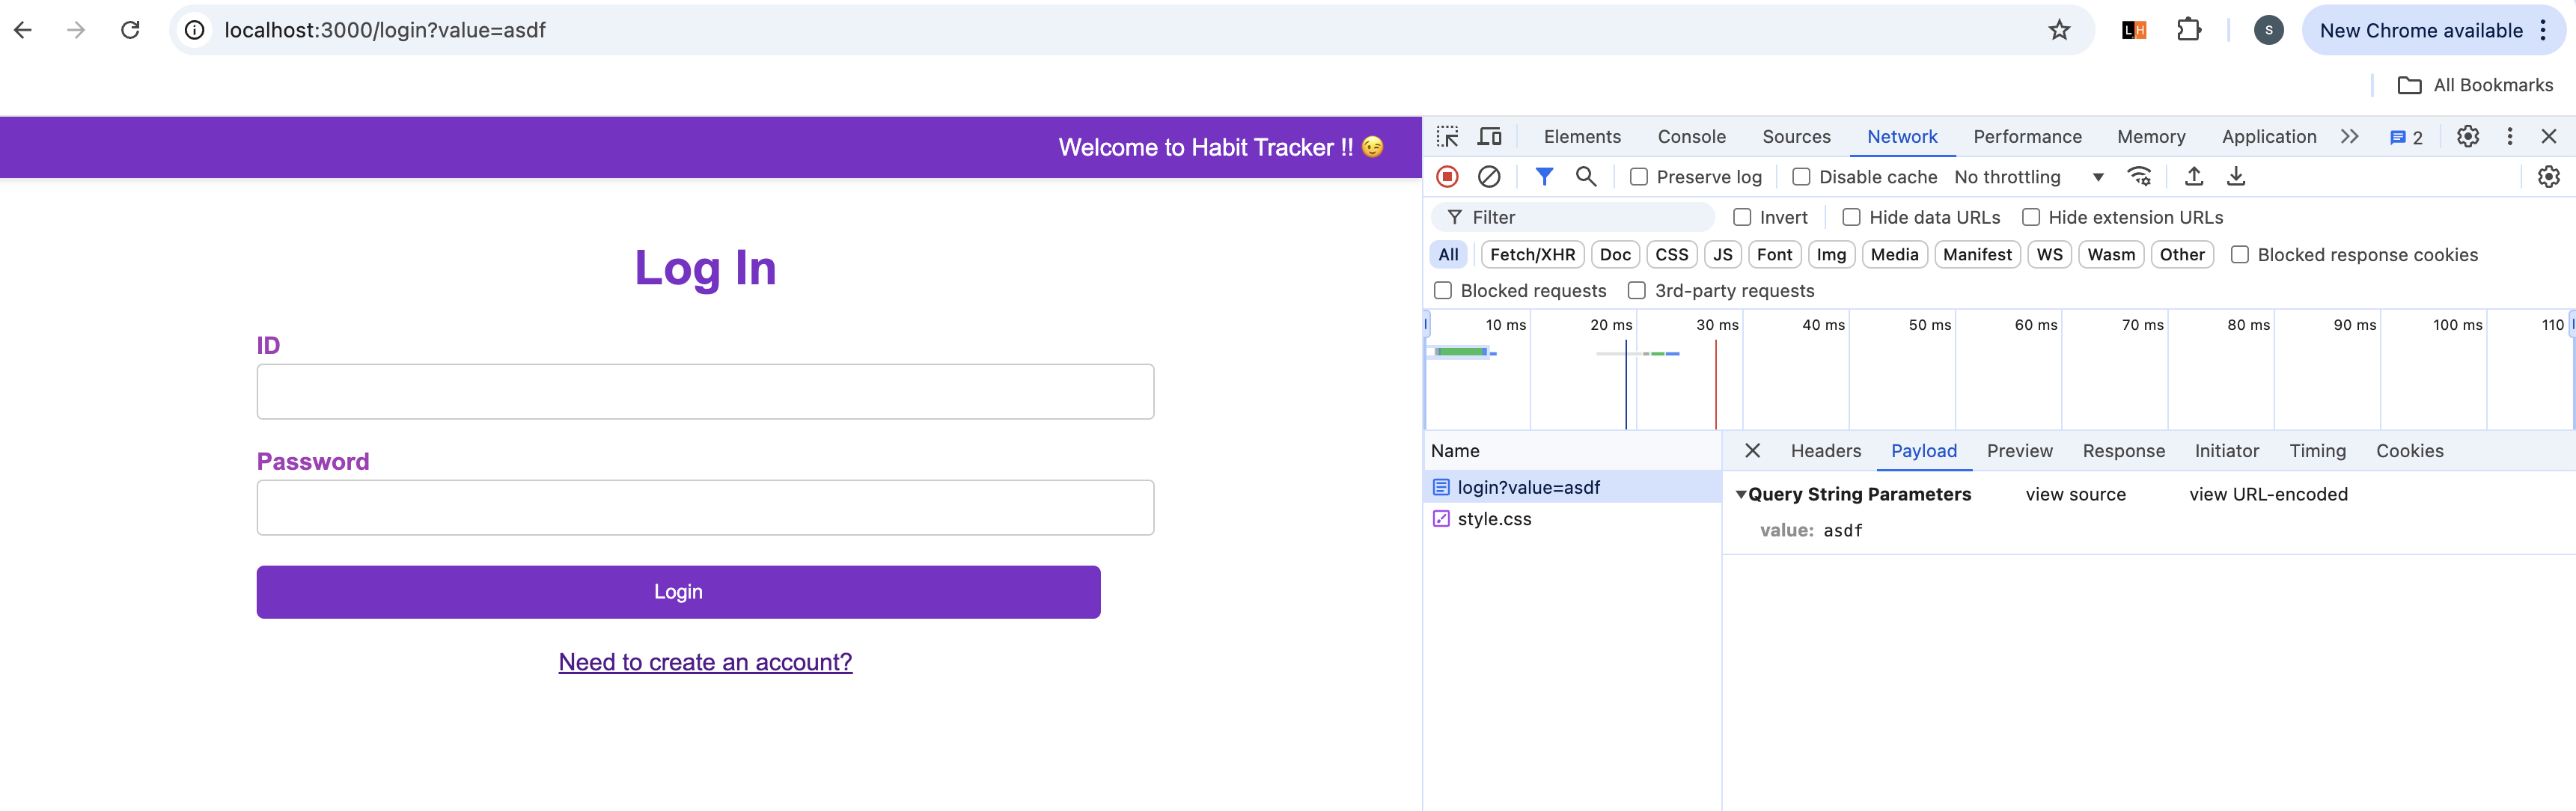Follow the Need to create an account link
2576x811 pixels.
(x=705, y=662)
